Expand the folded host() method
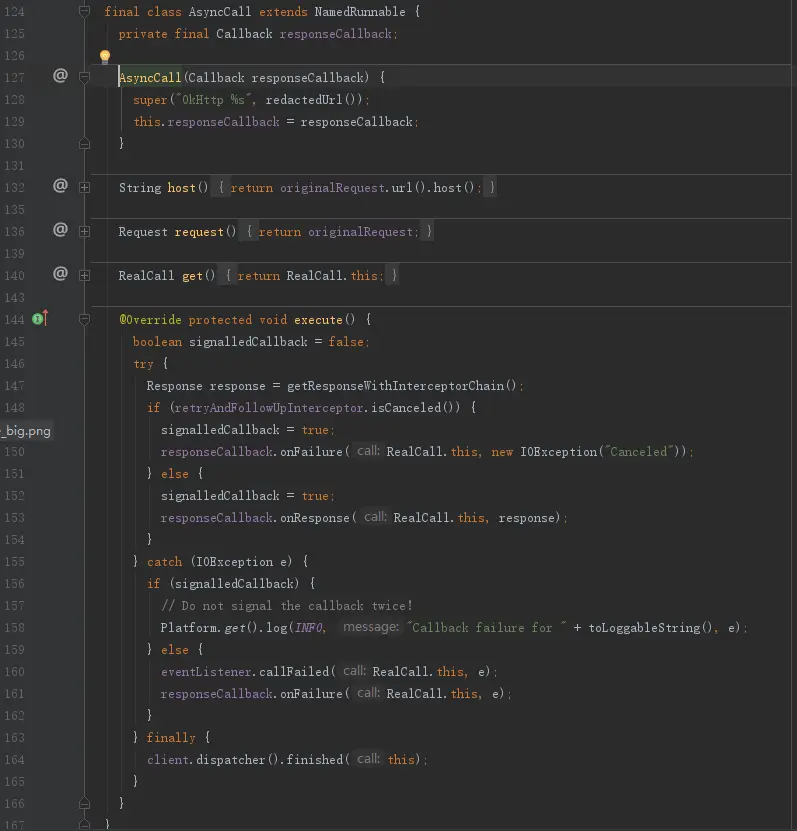797x831 pixels. click(x=84, y=188)
